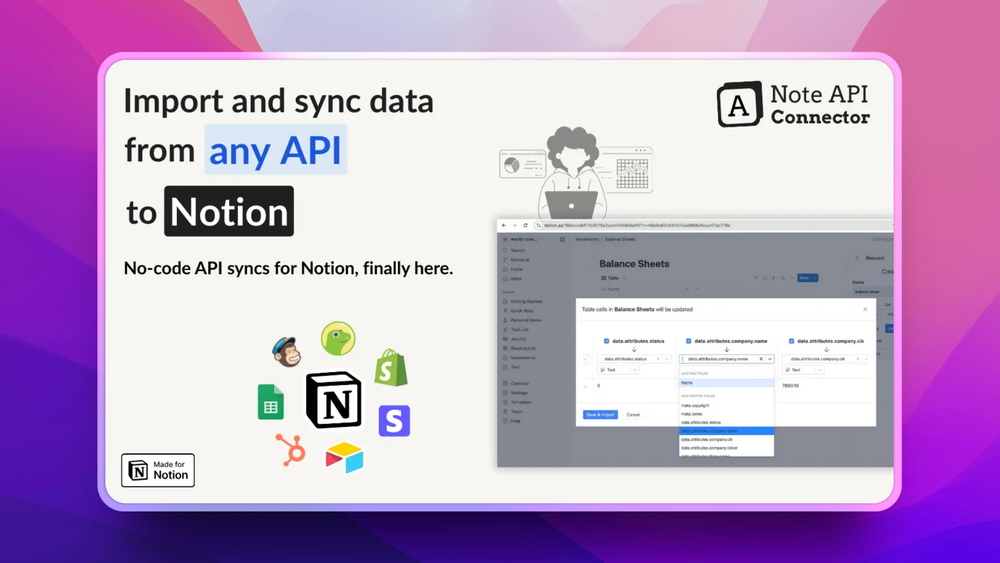The height and width of the screenshot is (563, 1000).
Task: Click the browser back arrow
Action: pyautogui.click(x=504, y=225)
